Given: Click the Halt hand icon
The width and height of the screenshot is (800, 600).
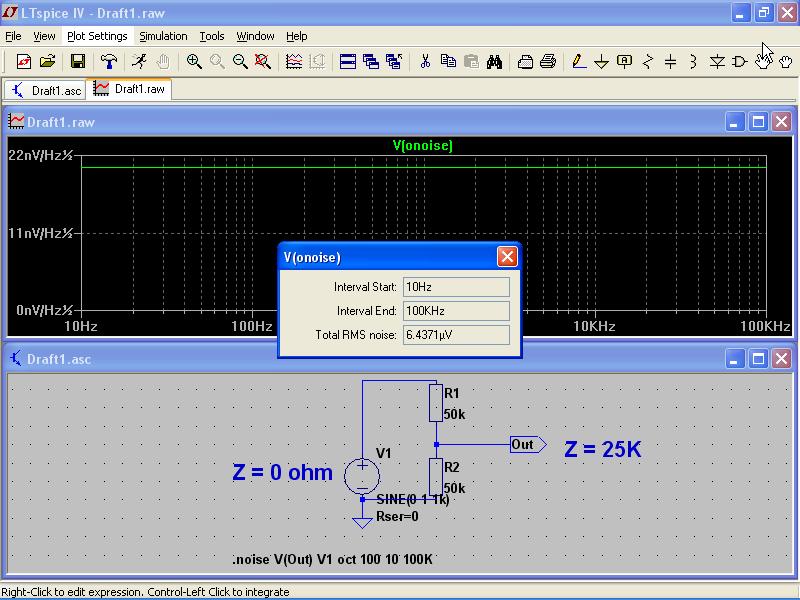Looking at the screenshot, I should point(163,62).
